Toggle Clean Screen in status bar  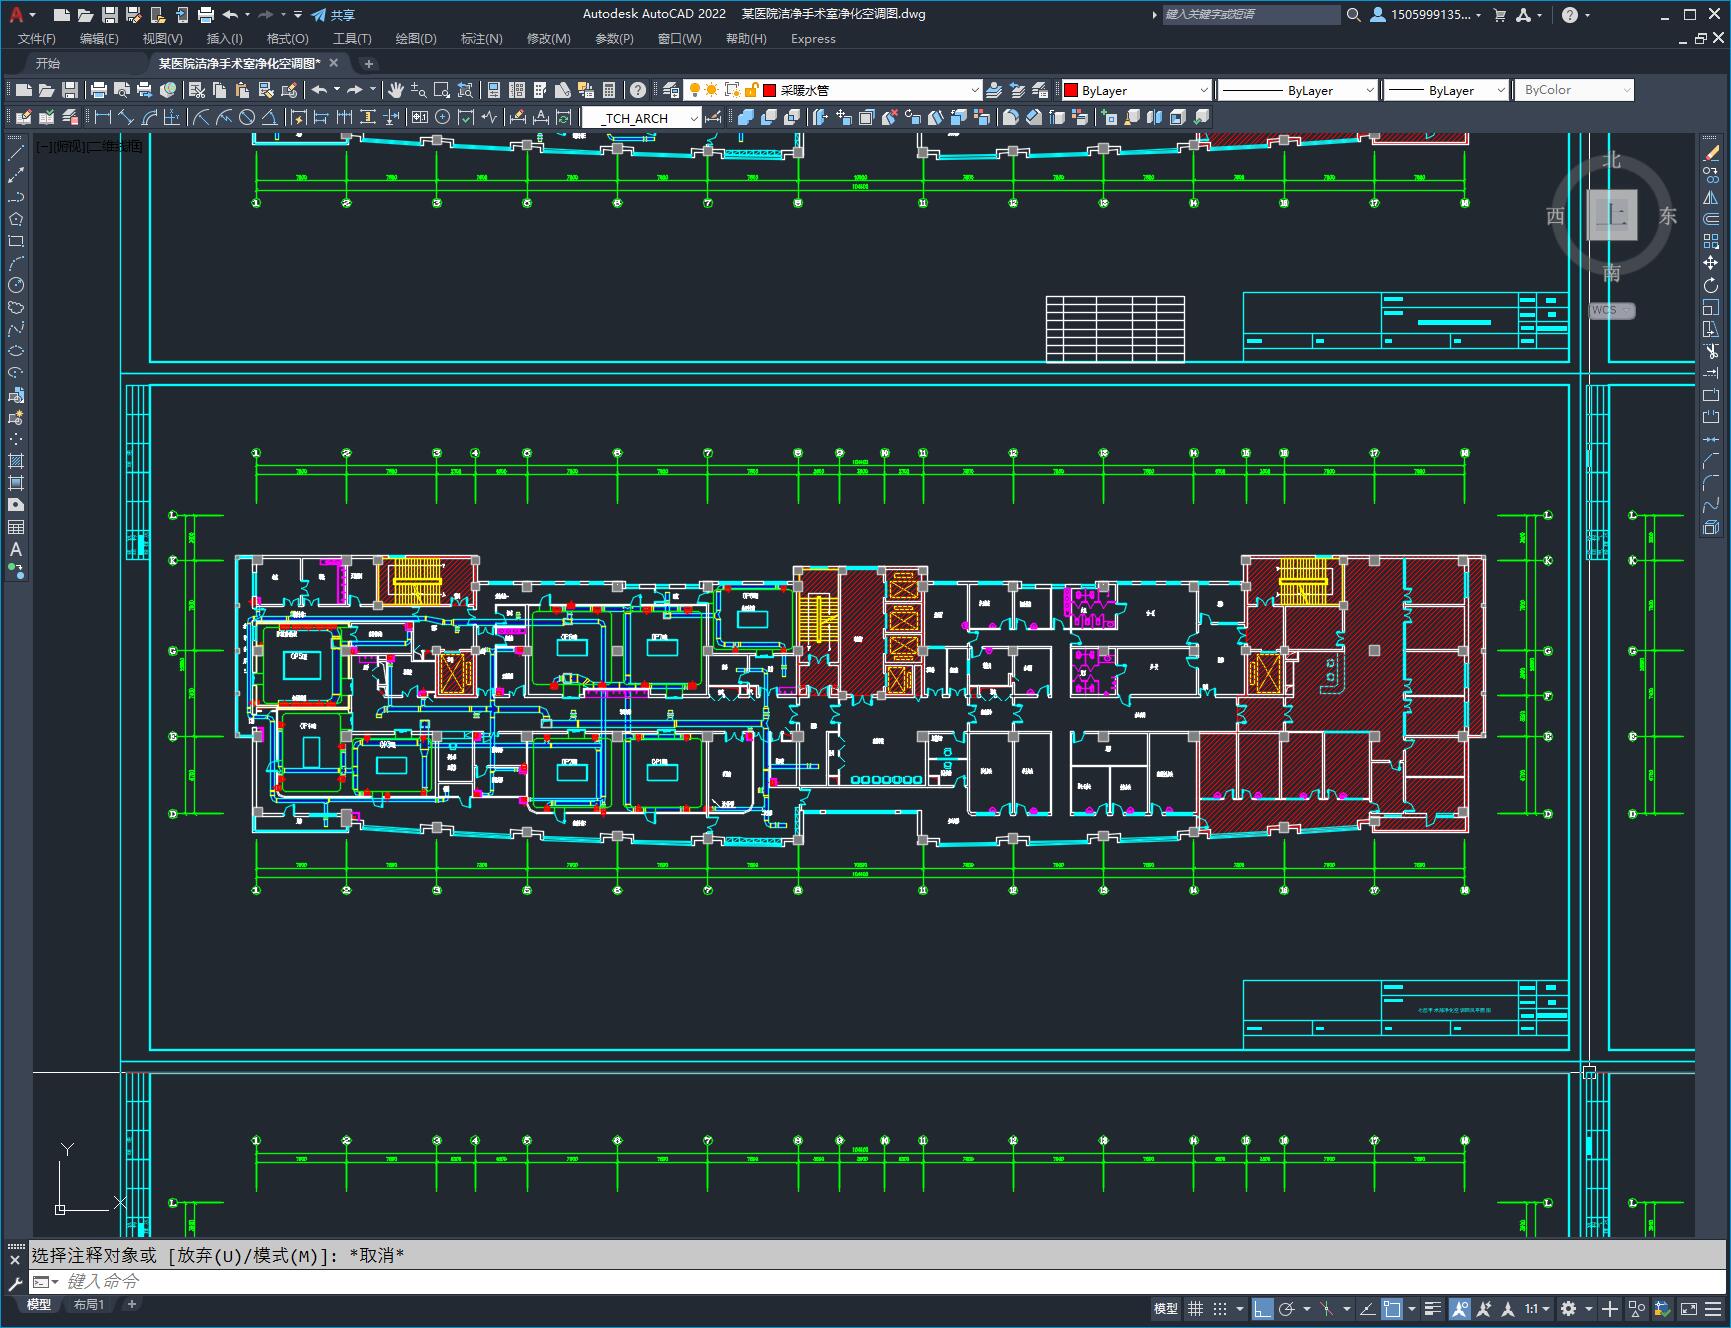pyautogui.click(x=1688, y=1308)
